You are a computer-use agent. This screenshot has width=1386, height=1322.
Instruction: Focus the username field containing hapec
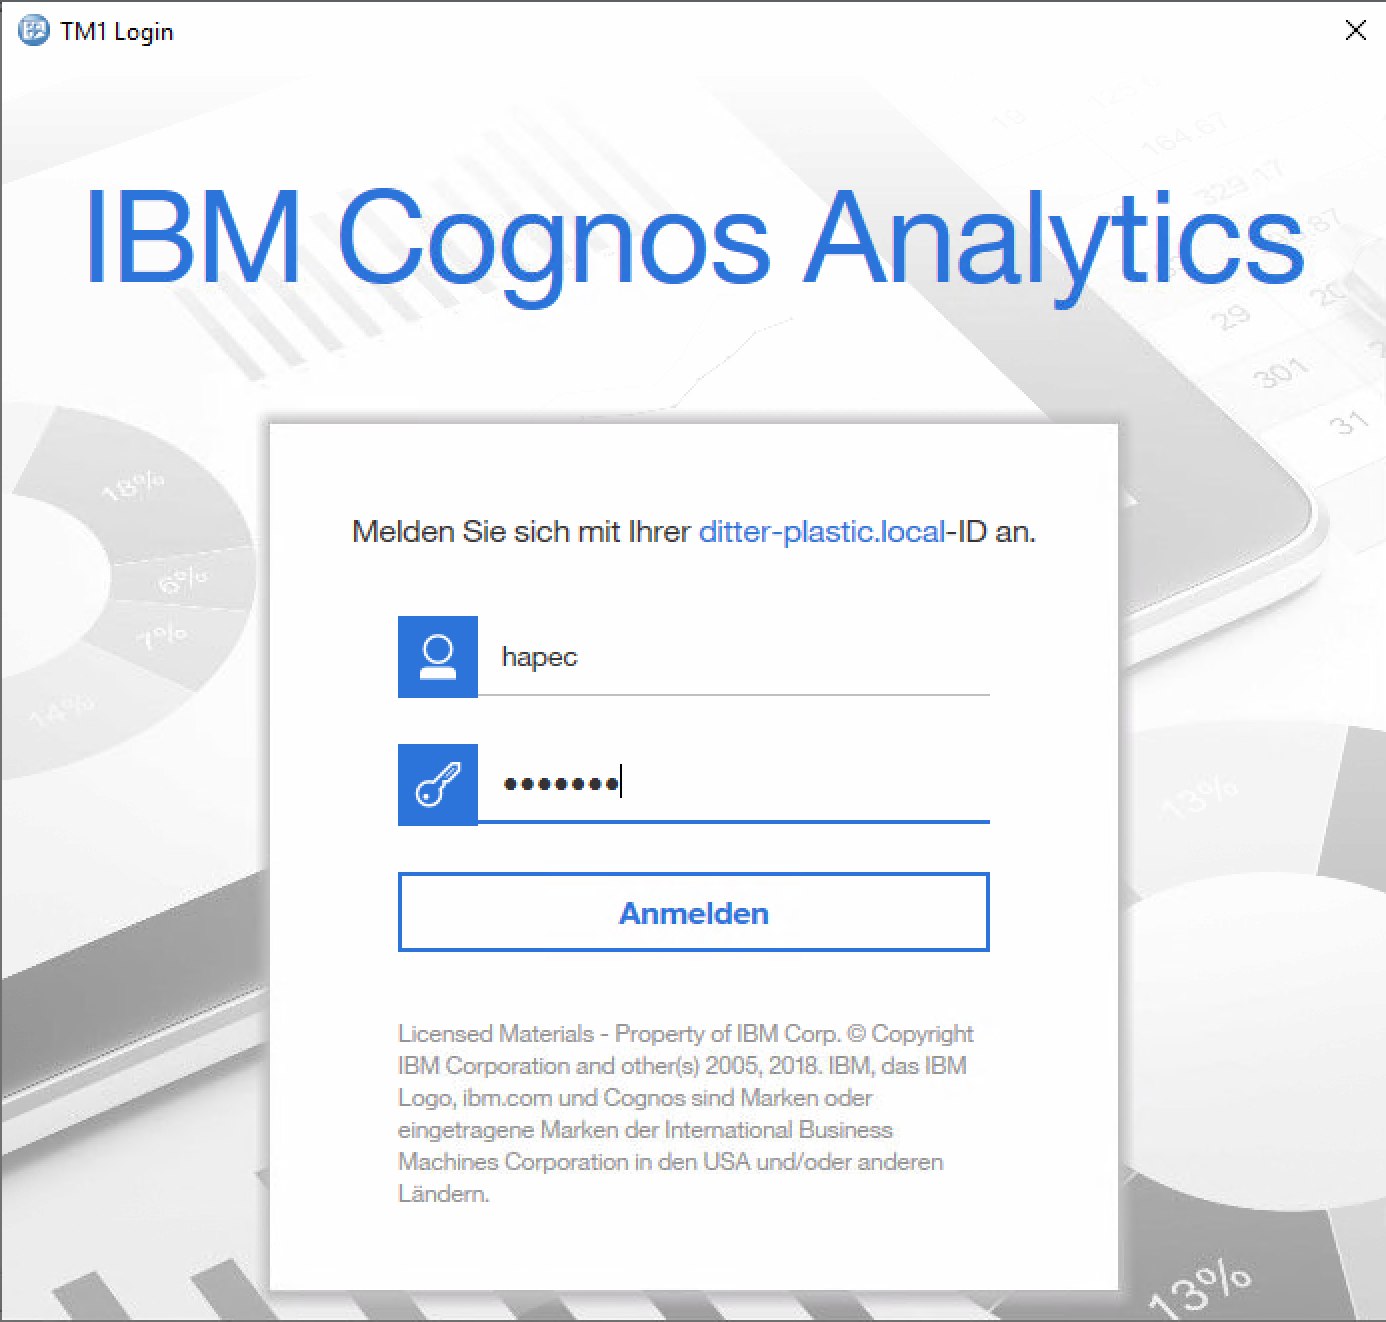tap(733, 657)
